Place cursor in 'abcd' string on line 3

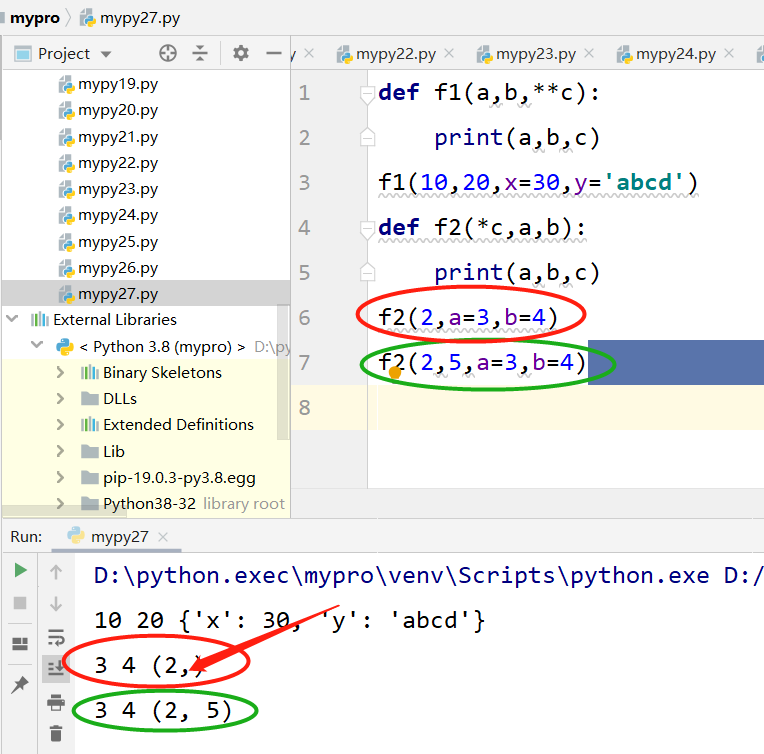[x=644, y=183]
